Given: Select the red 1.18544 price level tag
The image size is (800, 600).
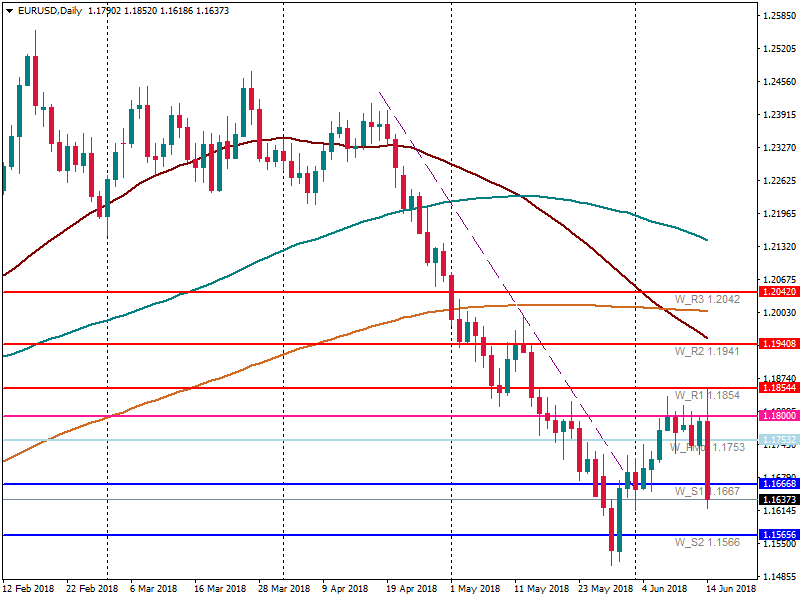Looking at the screenshot, I should (x=777, y=387).
